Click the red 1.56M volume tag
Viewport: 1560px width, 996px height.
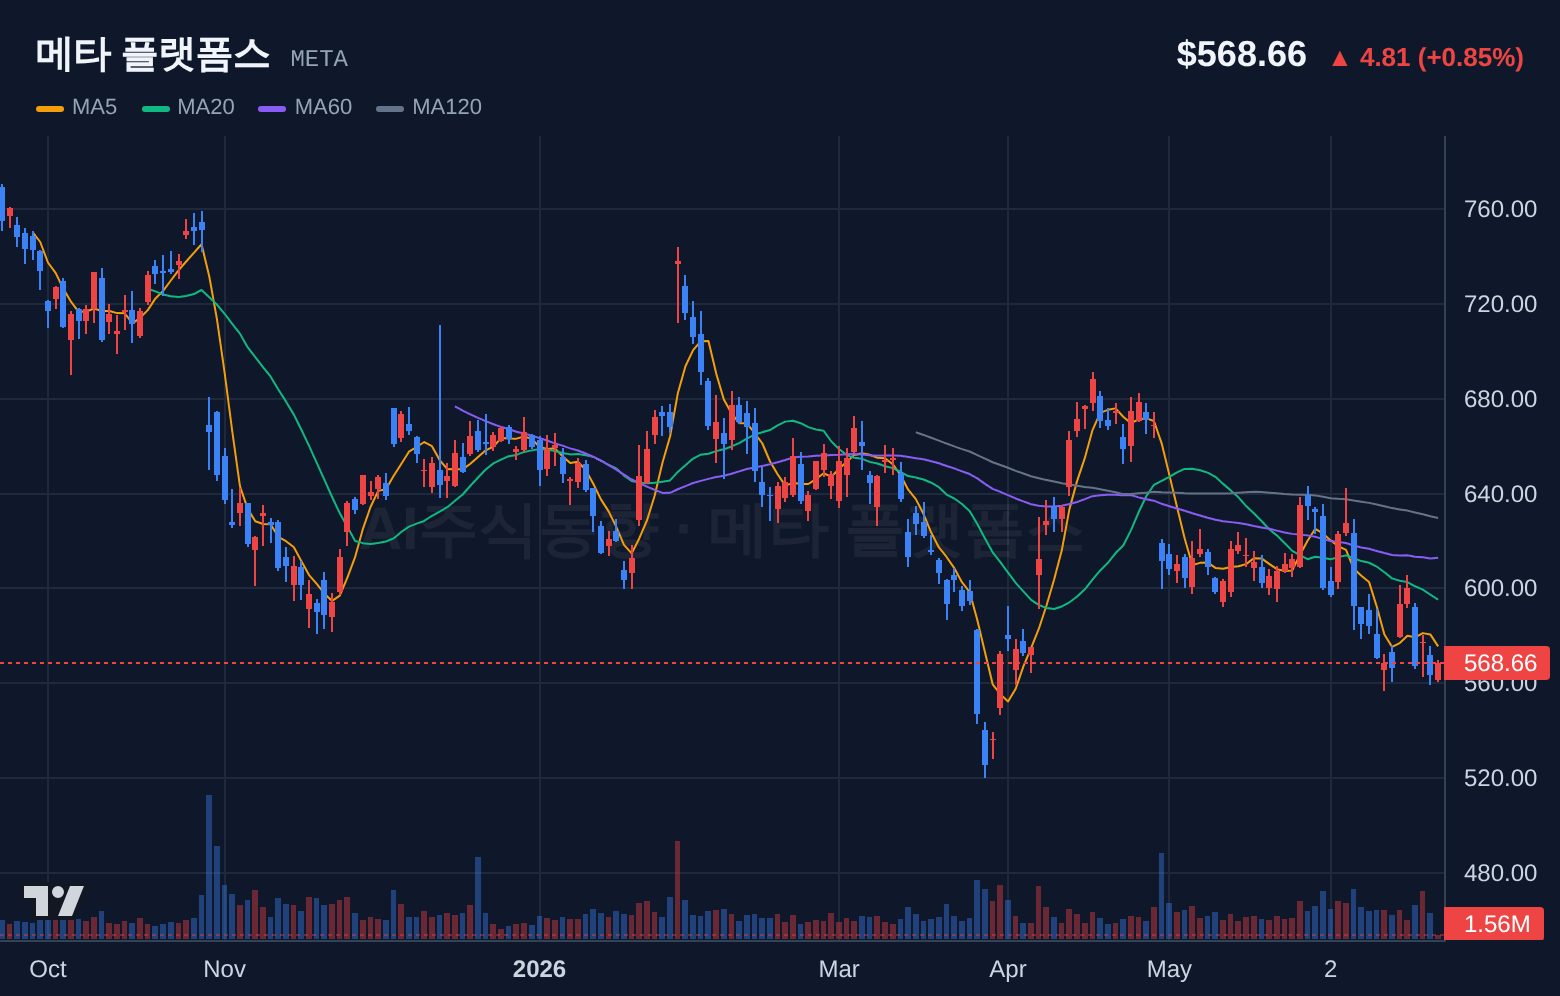[1495, 924]
